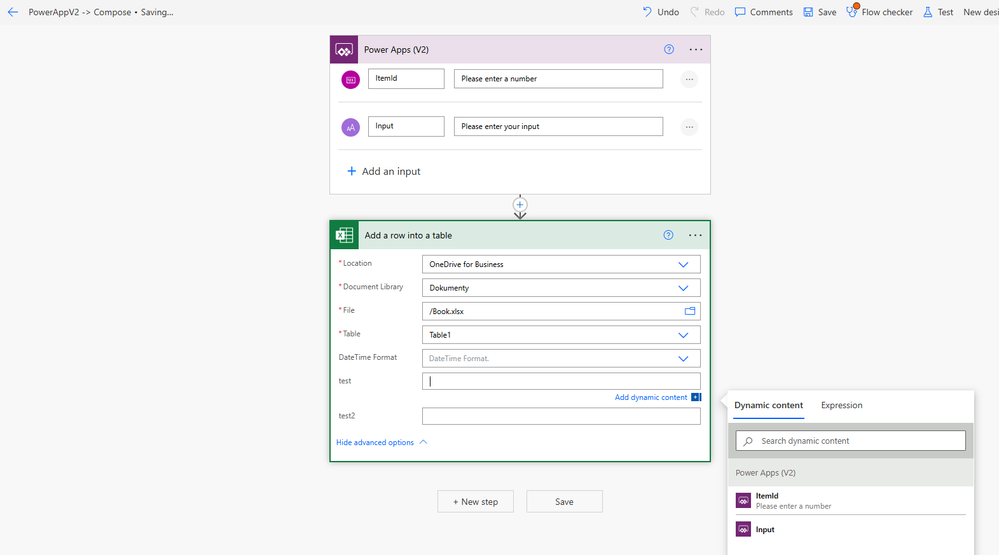Click the test column input field
Screen dimensions: 999x555
[x=561, y=381]
